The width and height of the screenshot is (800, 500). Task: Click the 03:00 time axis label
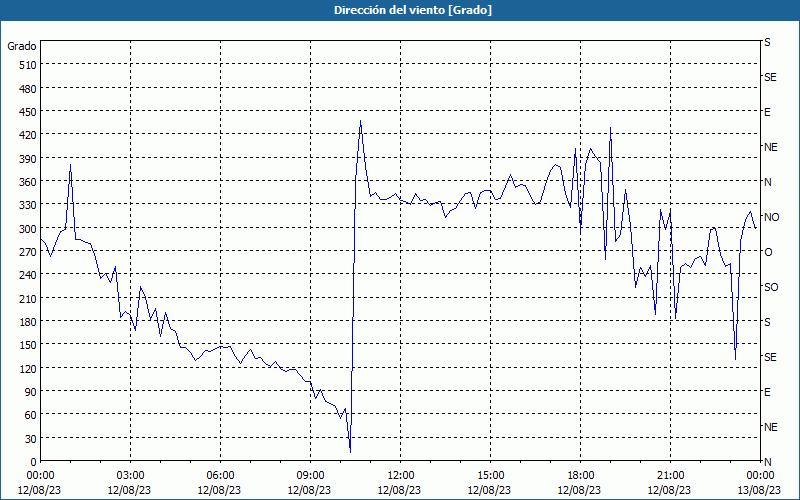[x=131, y=476]
